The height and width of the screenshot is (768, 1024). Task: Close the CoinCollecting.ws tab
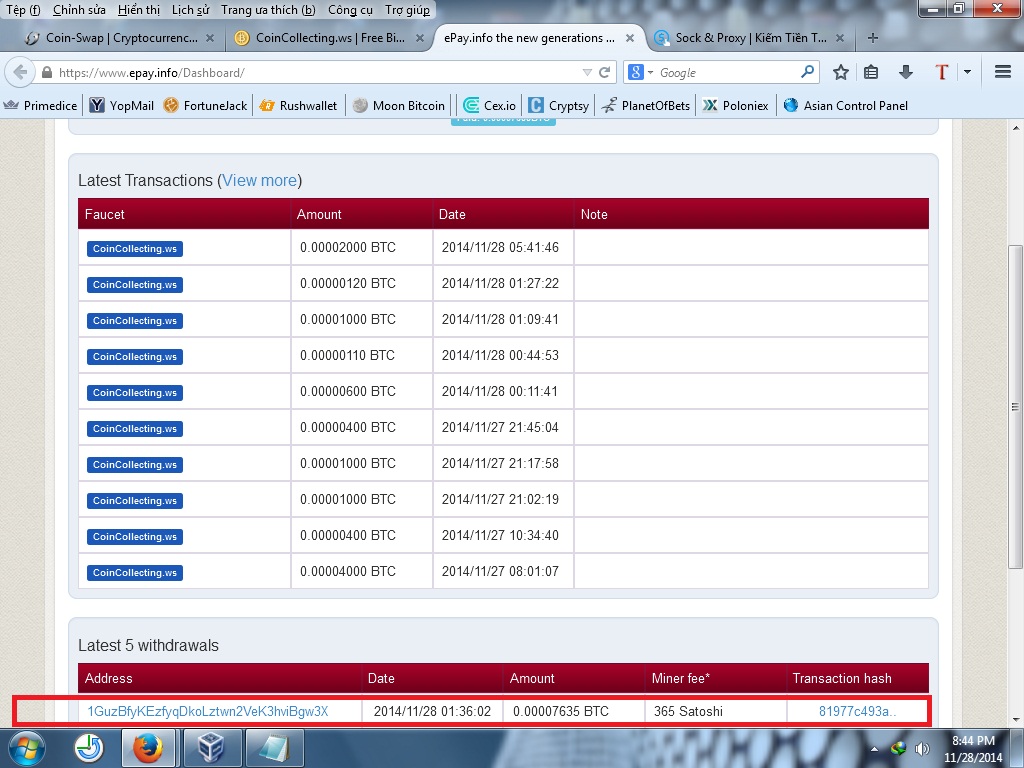pos(420,39)
